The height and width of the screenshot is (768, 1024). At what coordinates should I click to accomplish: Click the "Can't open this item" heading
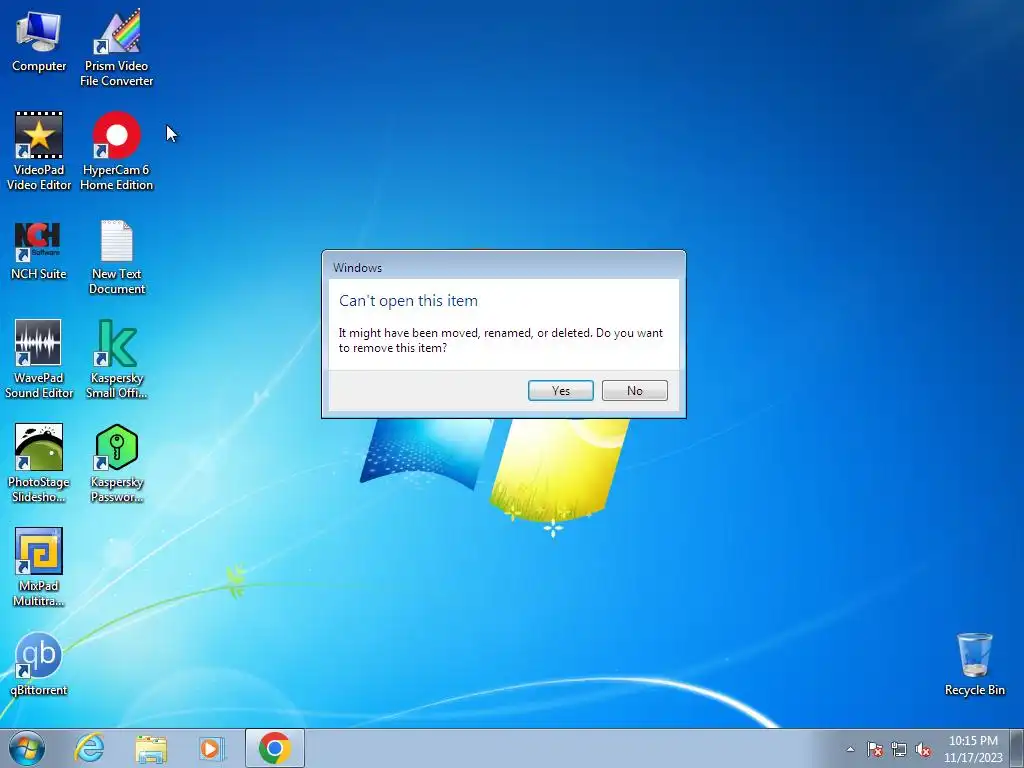(x=408, y=301)
